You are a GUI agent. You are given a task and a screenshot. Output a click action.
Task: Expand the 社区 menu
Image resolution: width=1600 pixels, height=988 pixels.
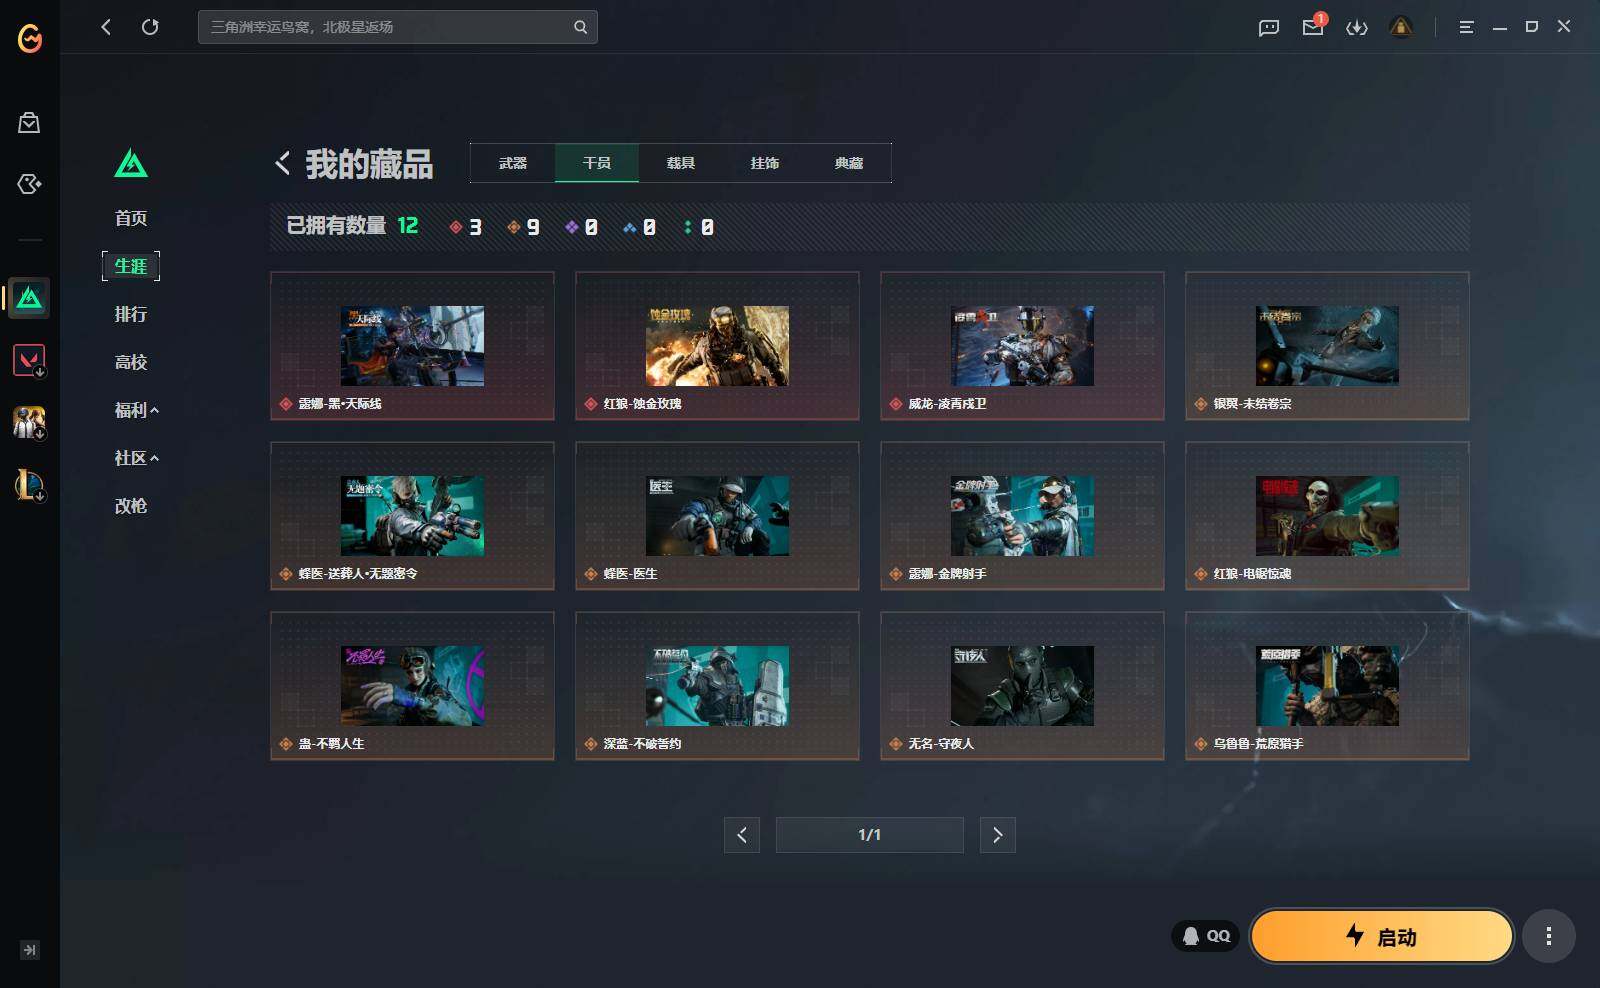[136, 458]
